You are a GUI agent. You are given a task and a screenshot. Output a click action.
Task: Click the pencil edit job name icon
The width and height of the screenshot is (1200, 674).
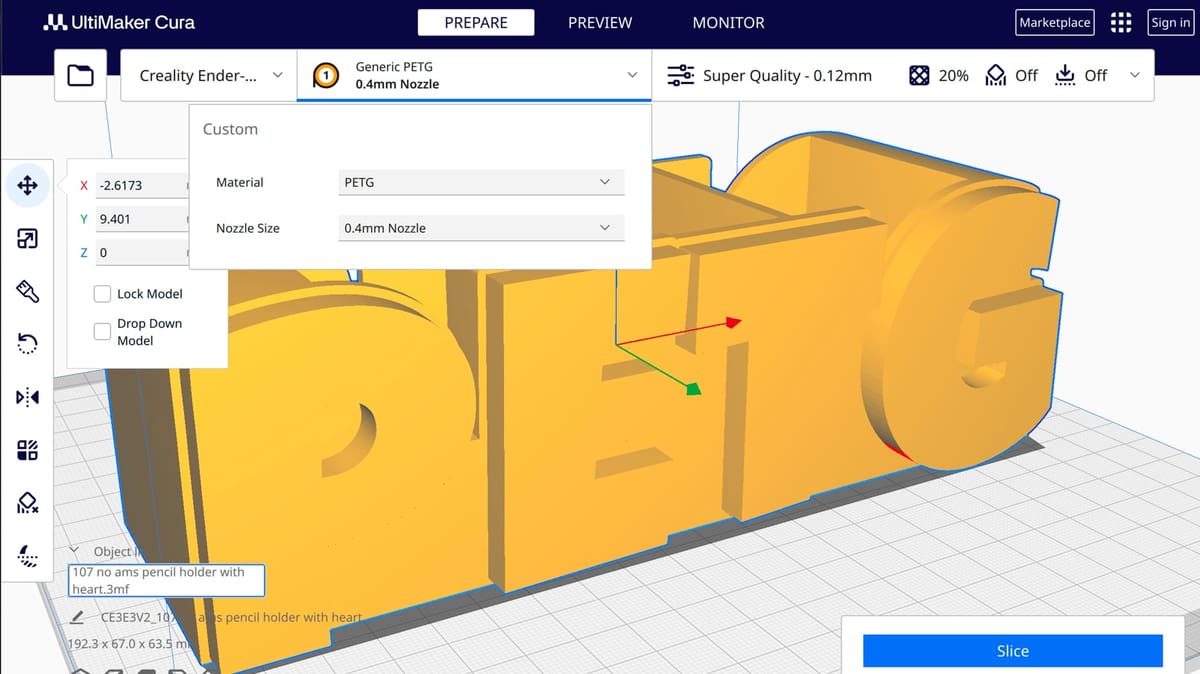click(x=78, y=618)
